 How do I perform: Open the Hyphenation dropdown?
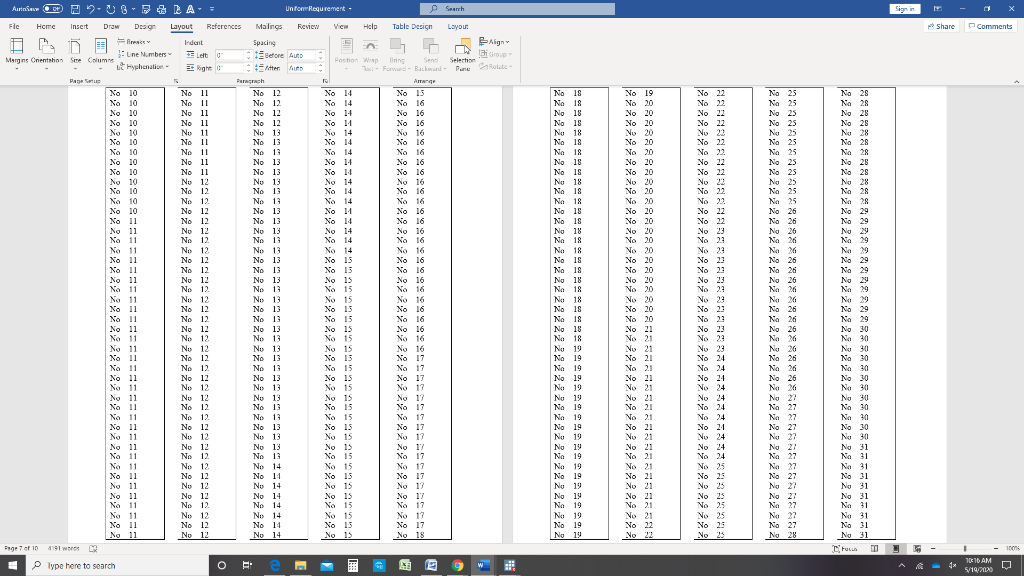143,67
